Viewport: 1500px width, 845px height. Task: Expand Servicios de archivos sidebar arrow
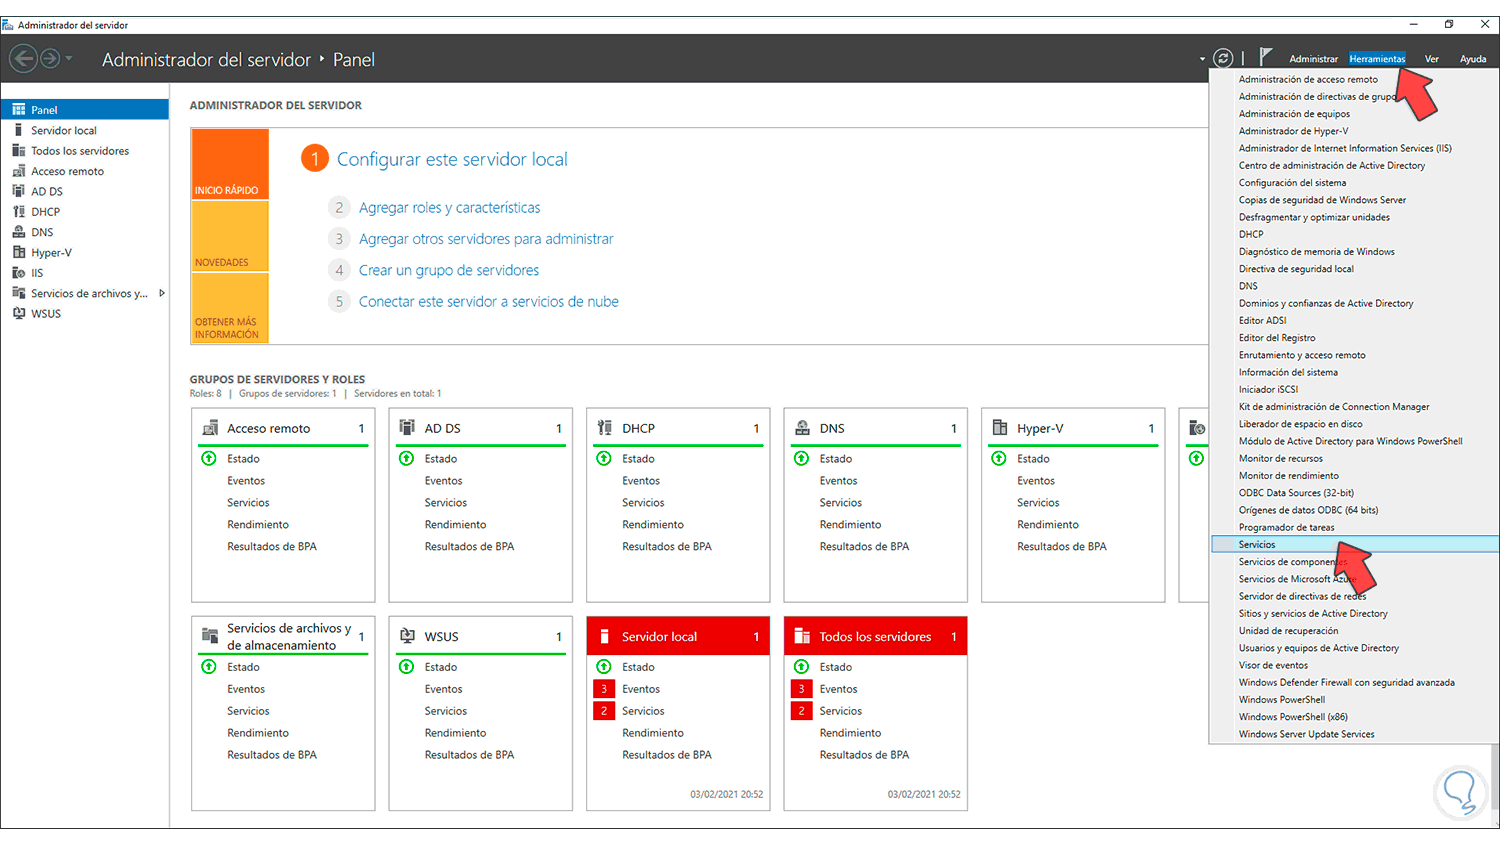tap(162, 293)
